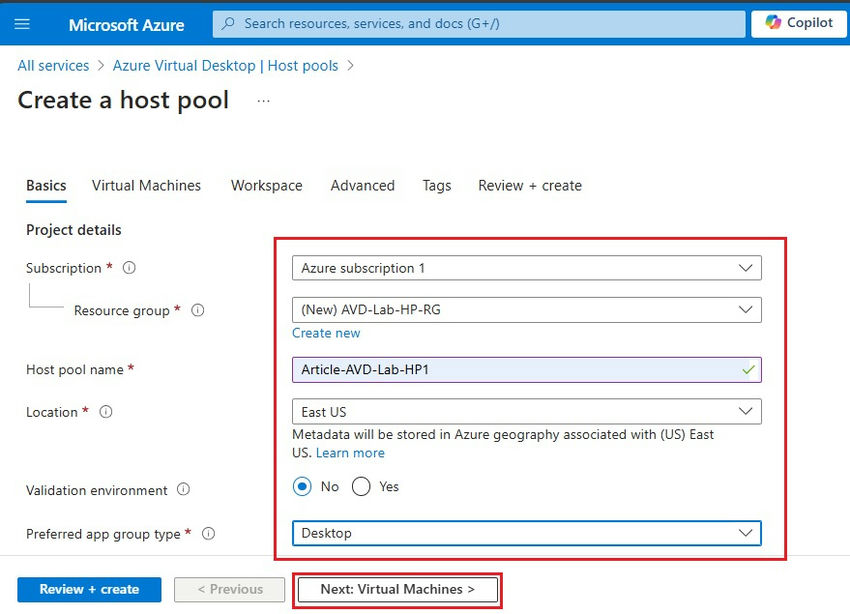Switch to the Virtual Machines tab
Screen dimensions: 850x614
[x=145, y=186]
